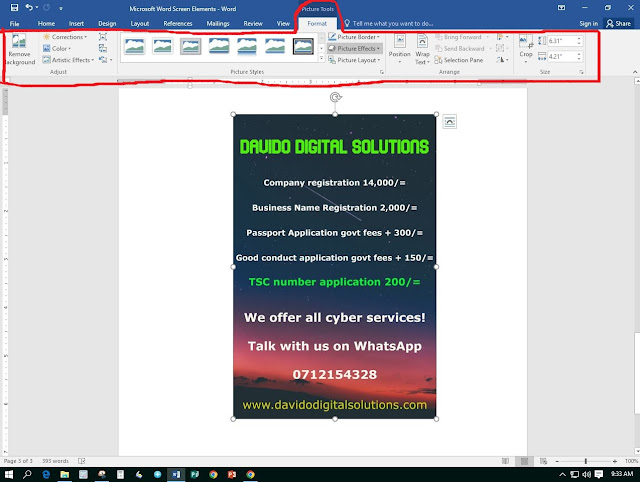Image resolution: width=640 pixels, height=482 pixels.
Task: Open the Position dropdown button
Action: (x=400, y=49)
